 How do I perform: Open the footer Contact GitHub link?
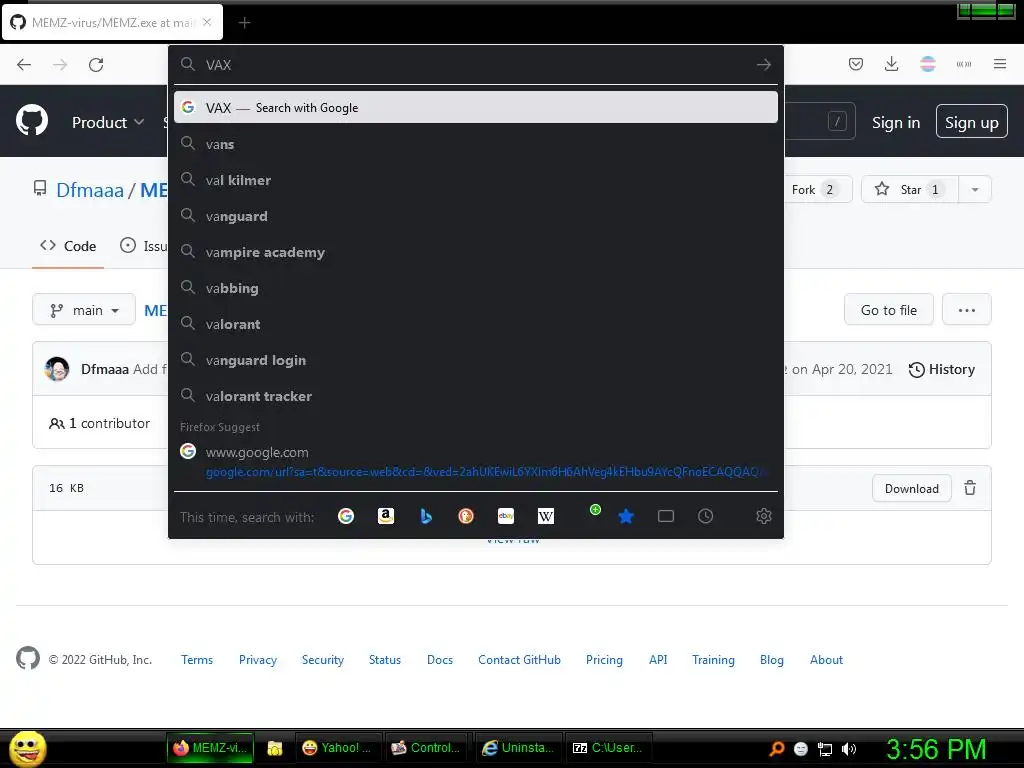(519, 660)
